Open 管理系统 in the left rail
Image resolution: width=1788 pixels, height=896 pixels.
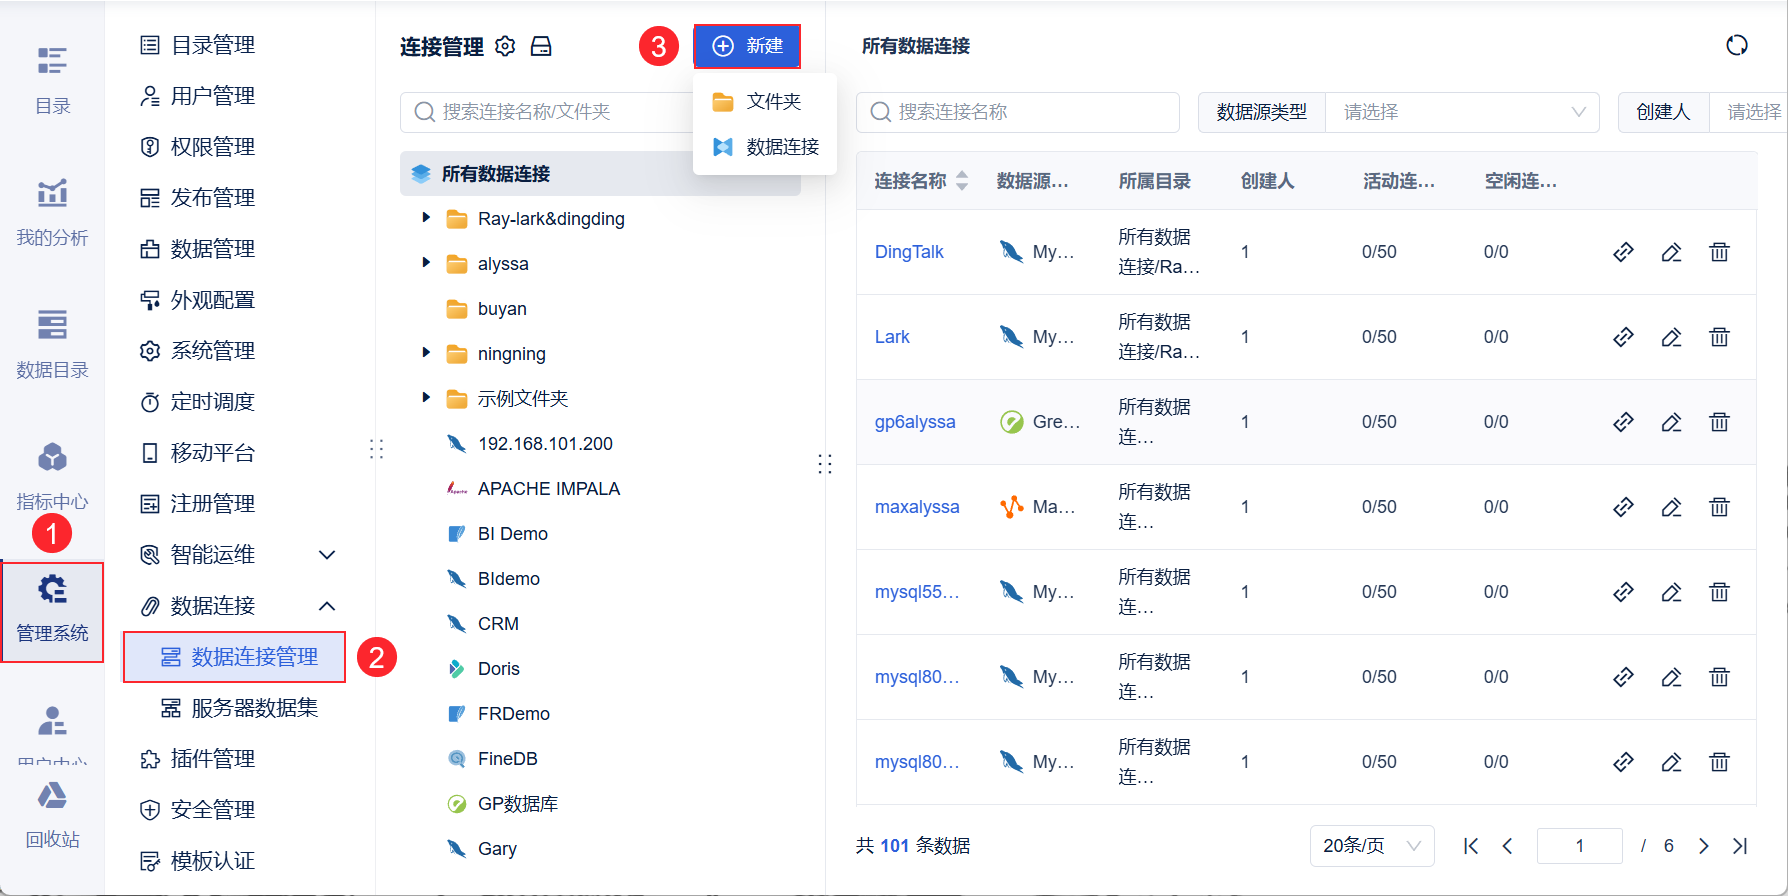tap(52, 611)
